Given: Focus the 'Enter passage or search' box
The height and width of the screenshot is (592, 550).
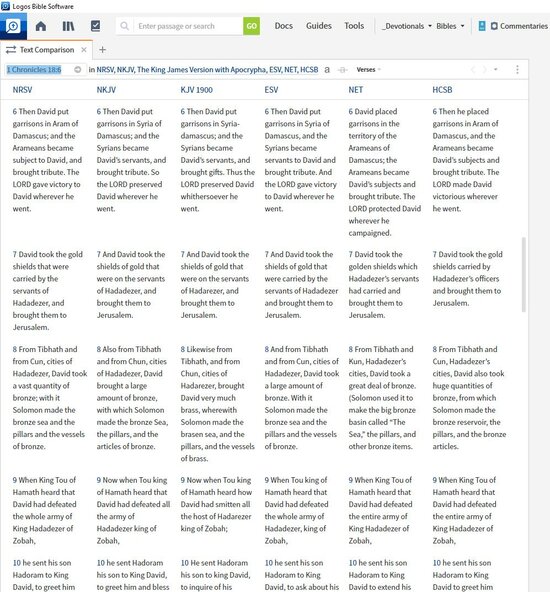Looking at the screenshot, I should [188, 26].
